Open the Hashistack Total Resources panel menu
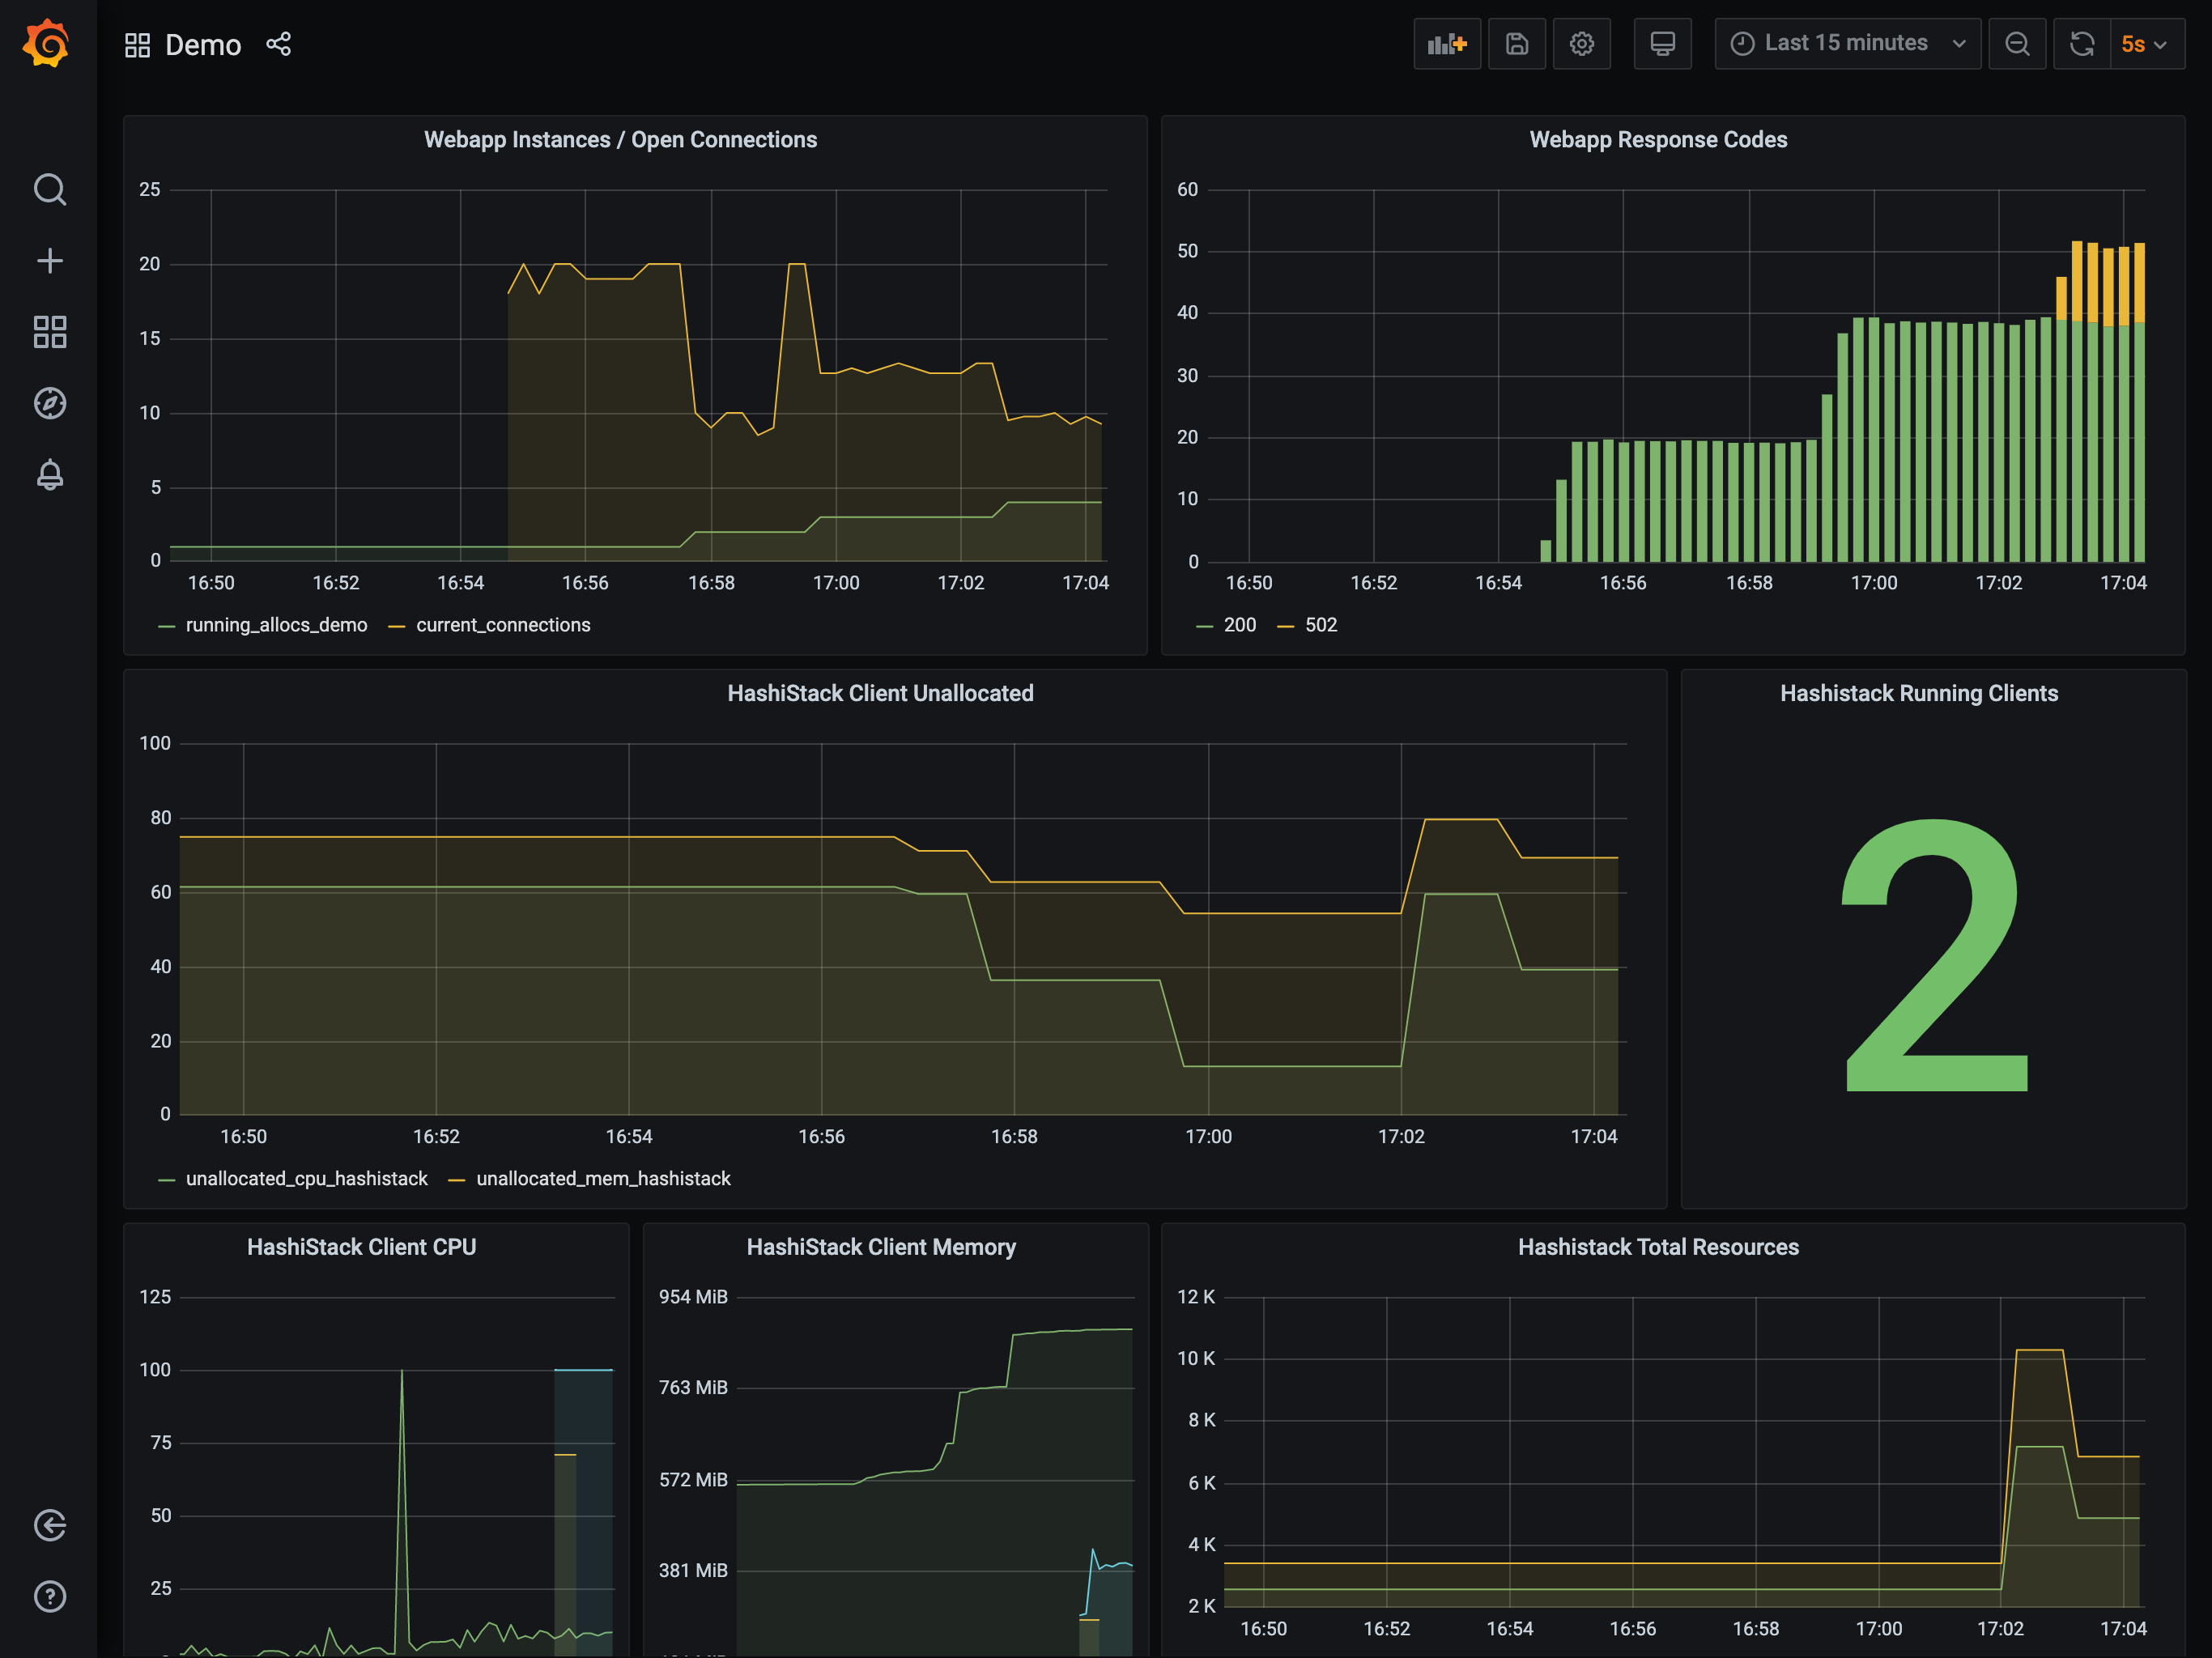 pos(1658,1247)
